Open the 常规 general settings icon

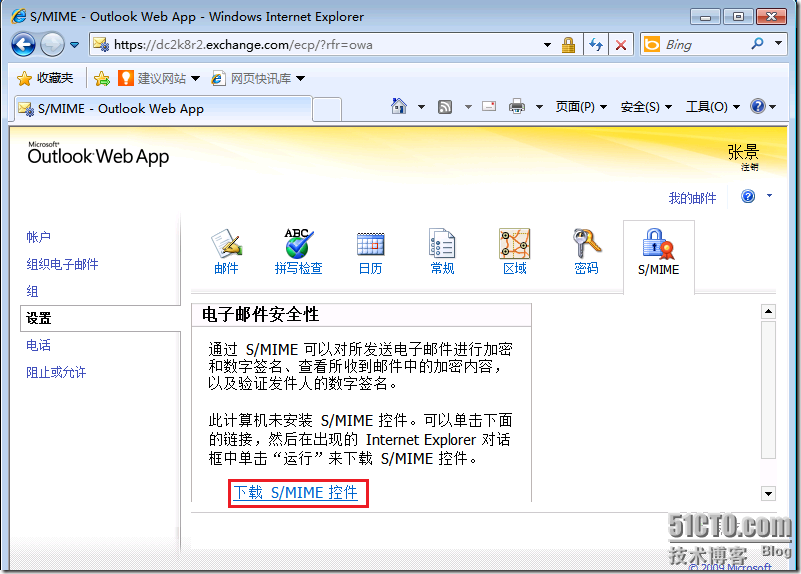pos(442,251)
